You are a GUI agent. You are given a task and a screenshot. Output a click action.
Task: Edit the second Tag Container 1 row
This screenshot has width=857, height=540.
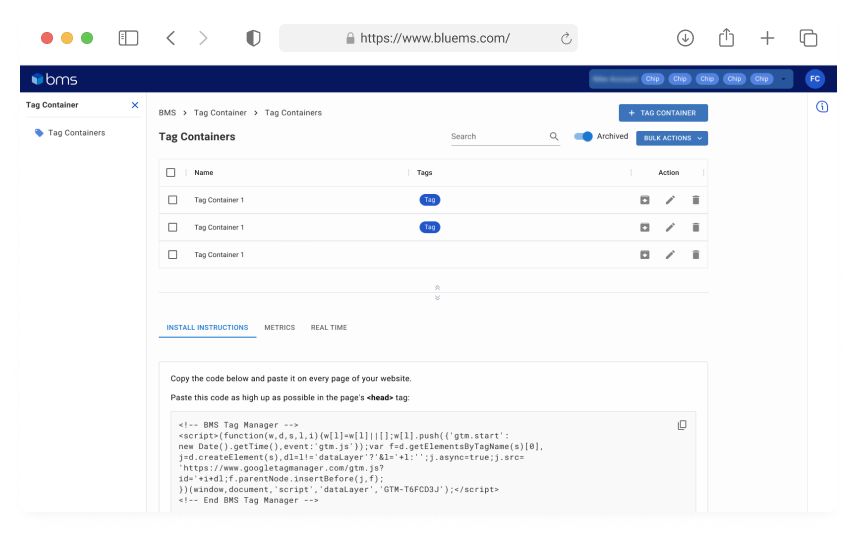coord(670,227)
